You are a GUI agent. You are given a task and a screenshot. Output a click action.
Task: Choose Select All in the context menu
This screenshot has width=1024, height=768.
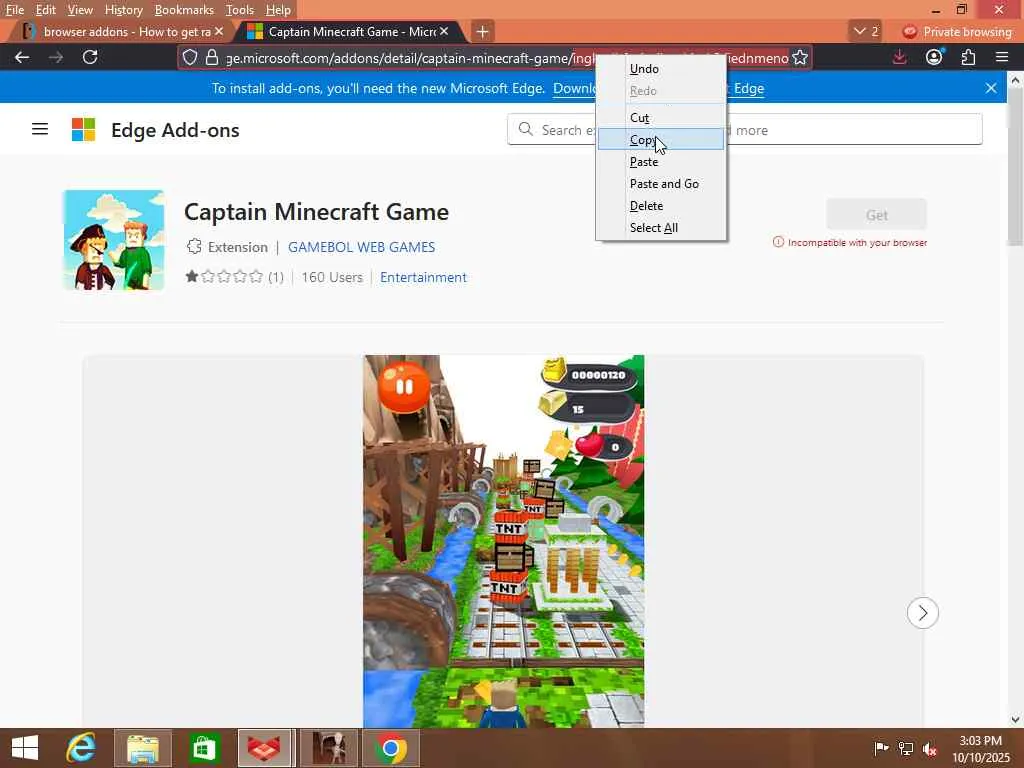pyautogui.click(x=661, y=227)
